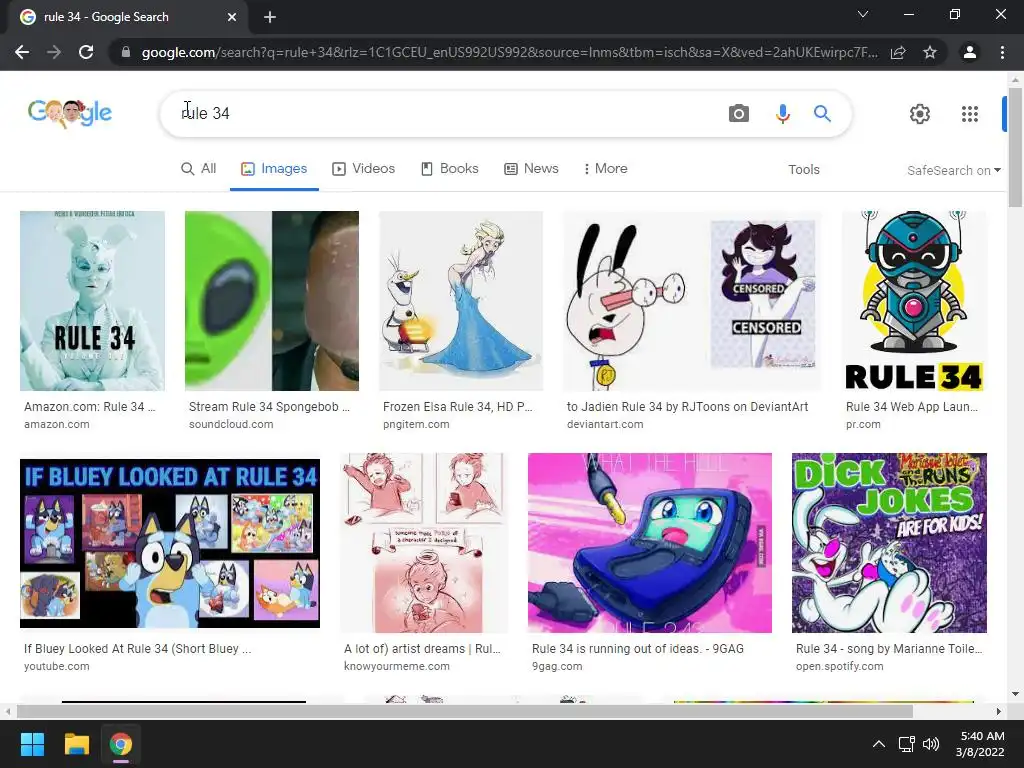Click the deviantart.com source text
The width and height of the screenshot is (1024, 768).
tap(605, 424)
